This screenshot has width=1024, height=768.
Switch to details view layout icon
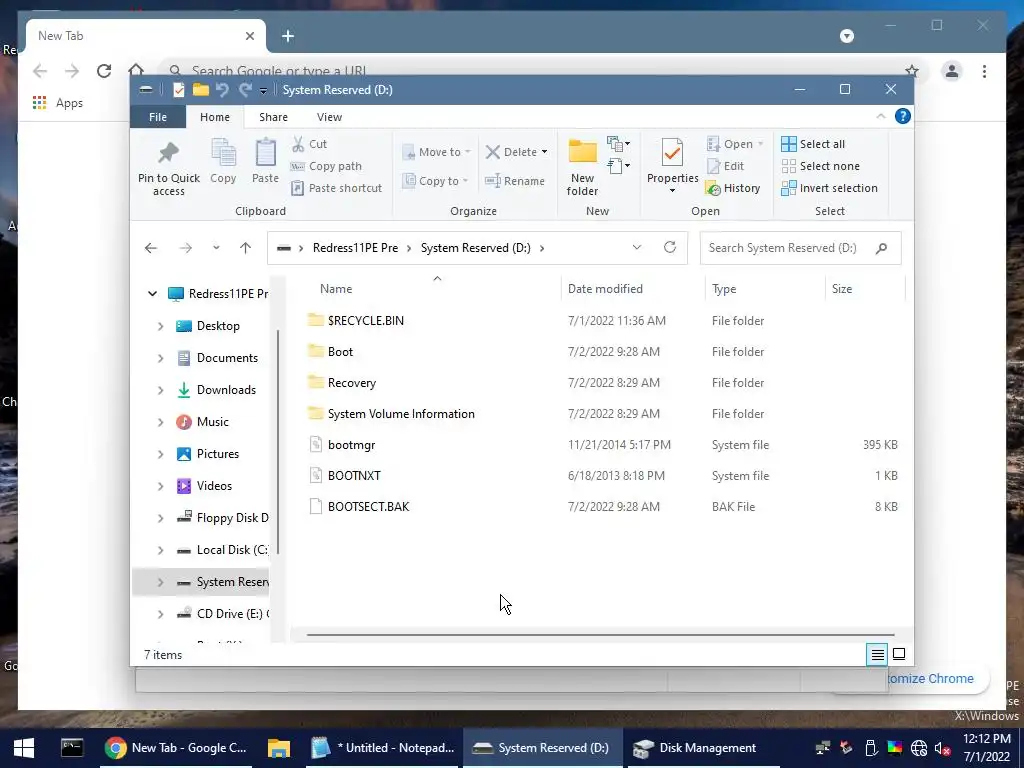877,654
